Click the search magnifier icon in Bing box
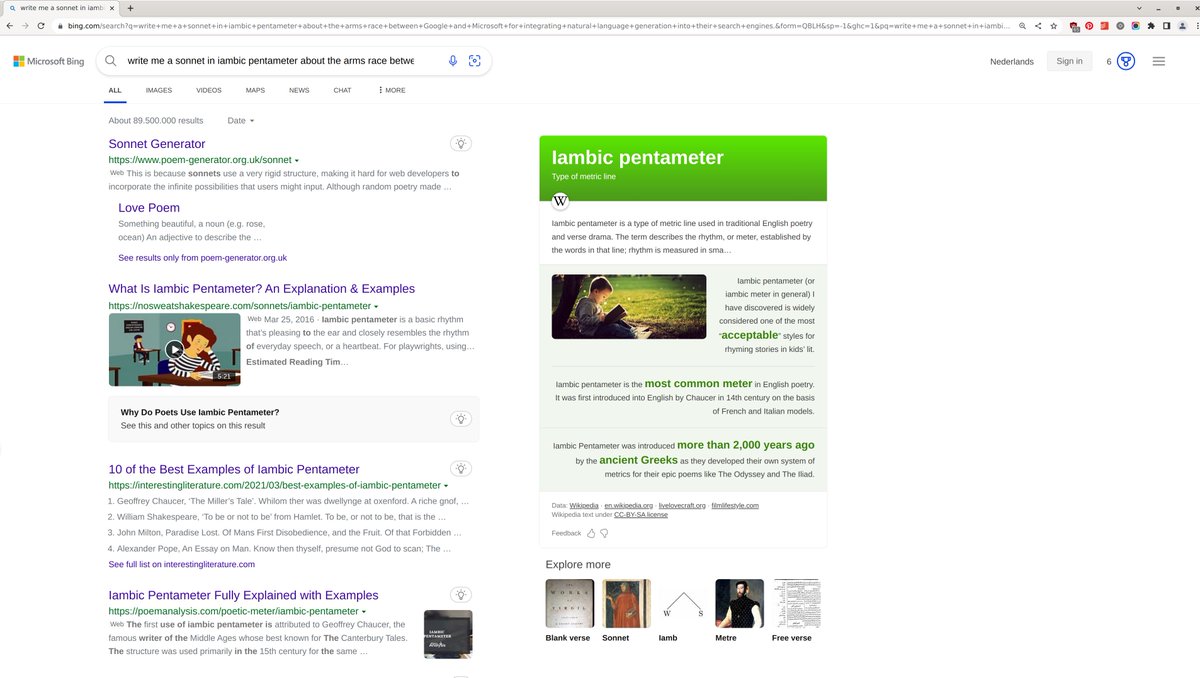Image resolution: width=1200 pixels, height=678 pixels. pyautogui.click(x=111, y=61)
